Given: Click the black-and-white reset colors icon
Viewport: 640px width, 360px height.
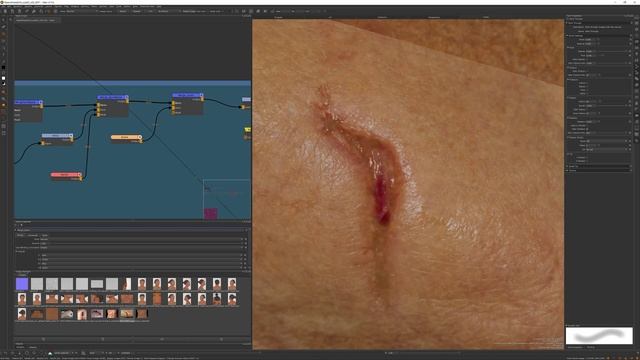Looking at the screenshot, I should coord(4,83).
